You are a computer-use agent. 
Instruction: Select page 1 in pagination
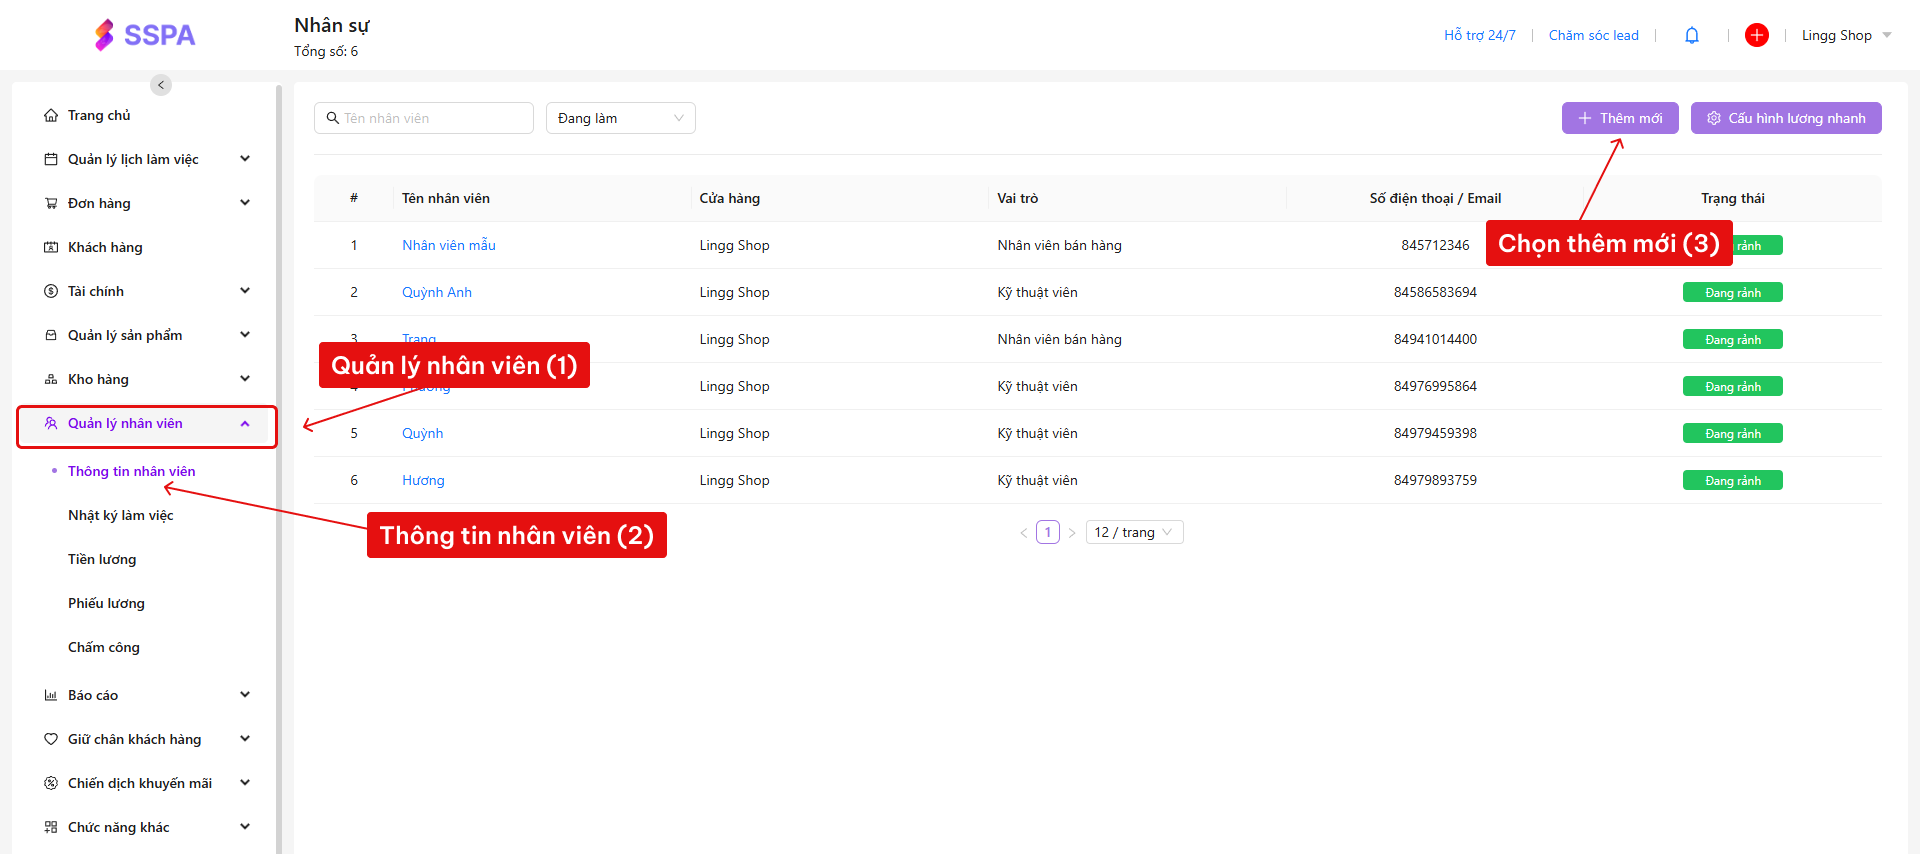(x=1048, y=533)
